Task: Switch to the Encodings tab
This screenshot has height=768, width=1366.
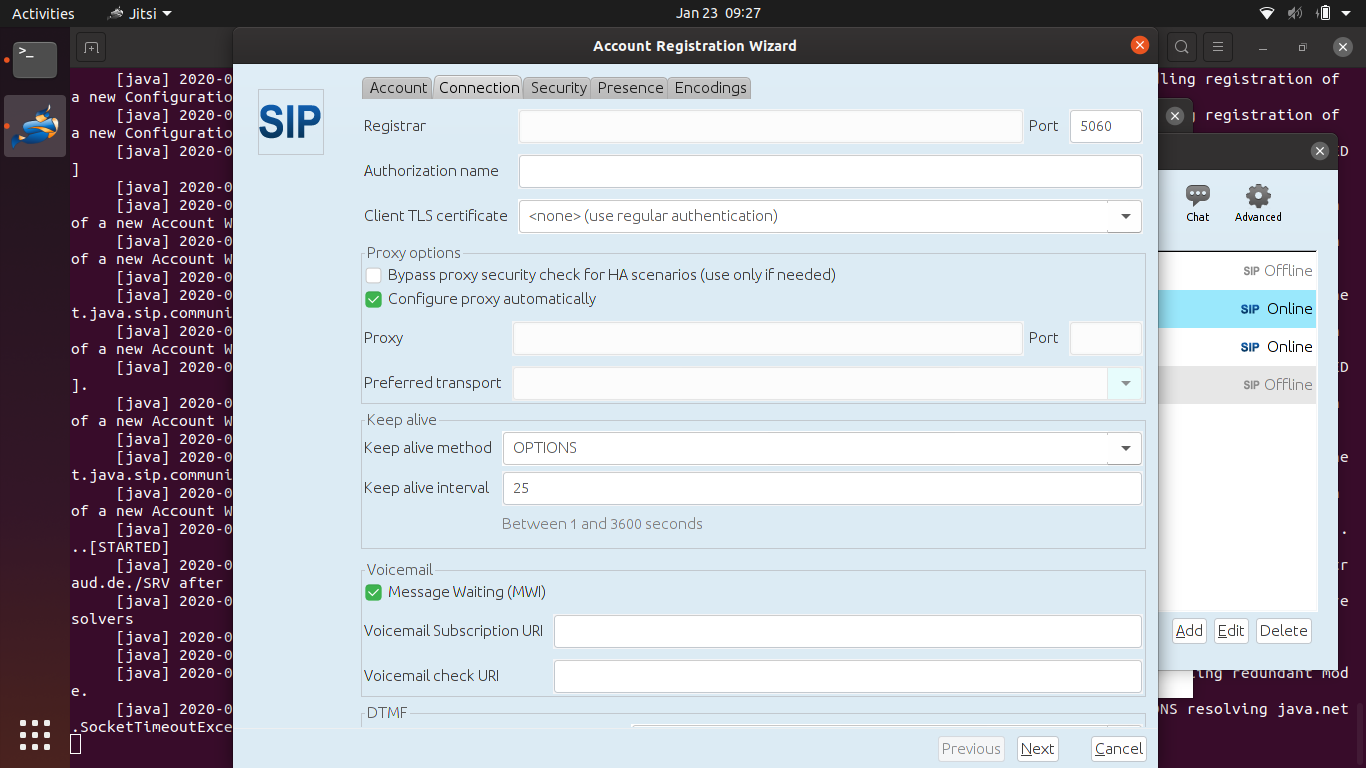Action: [x=709, y=88]
